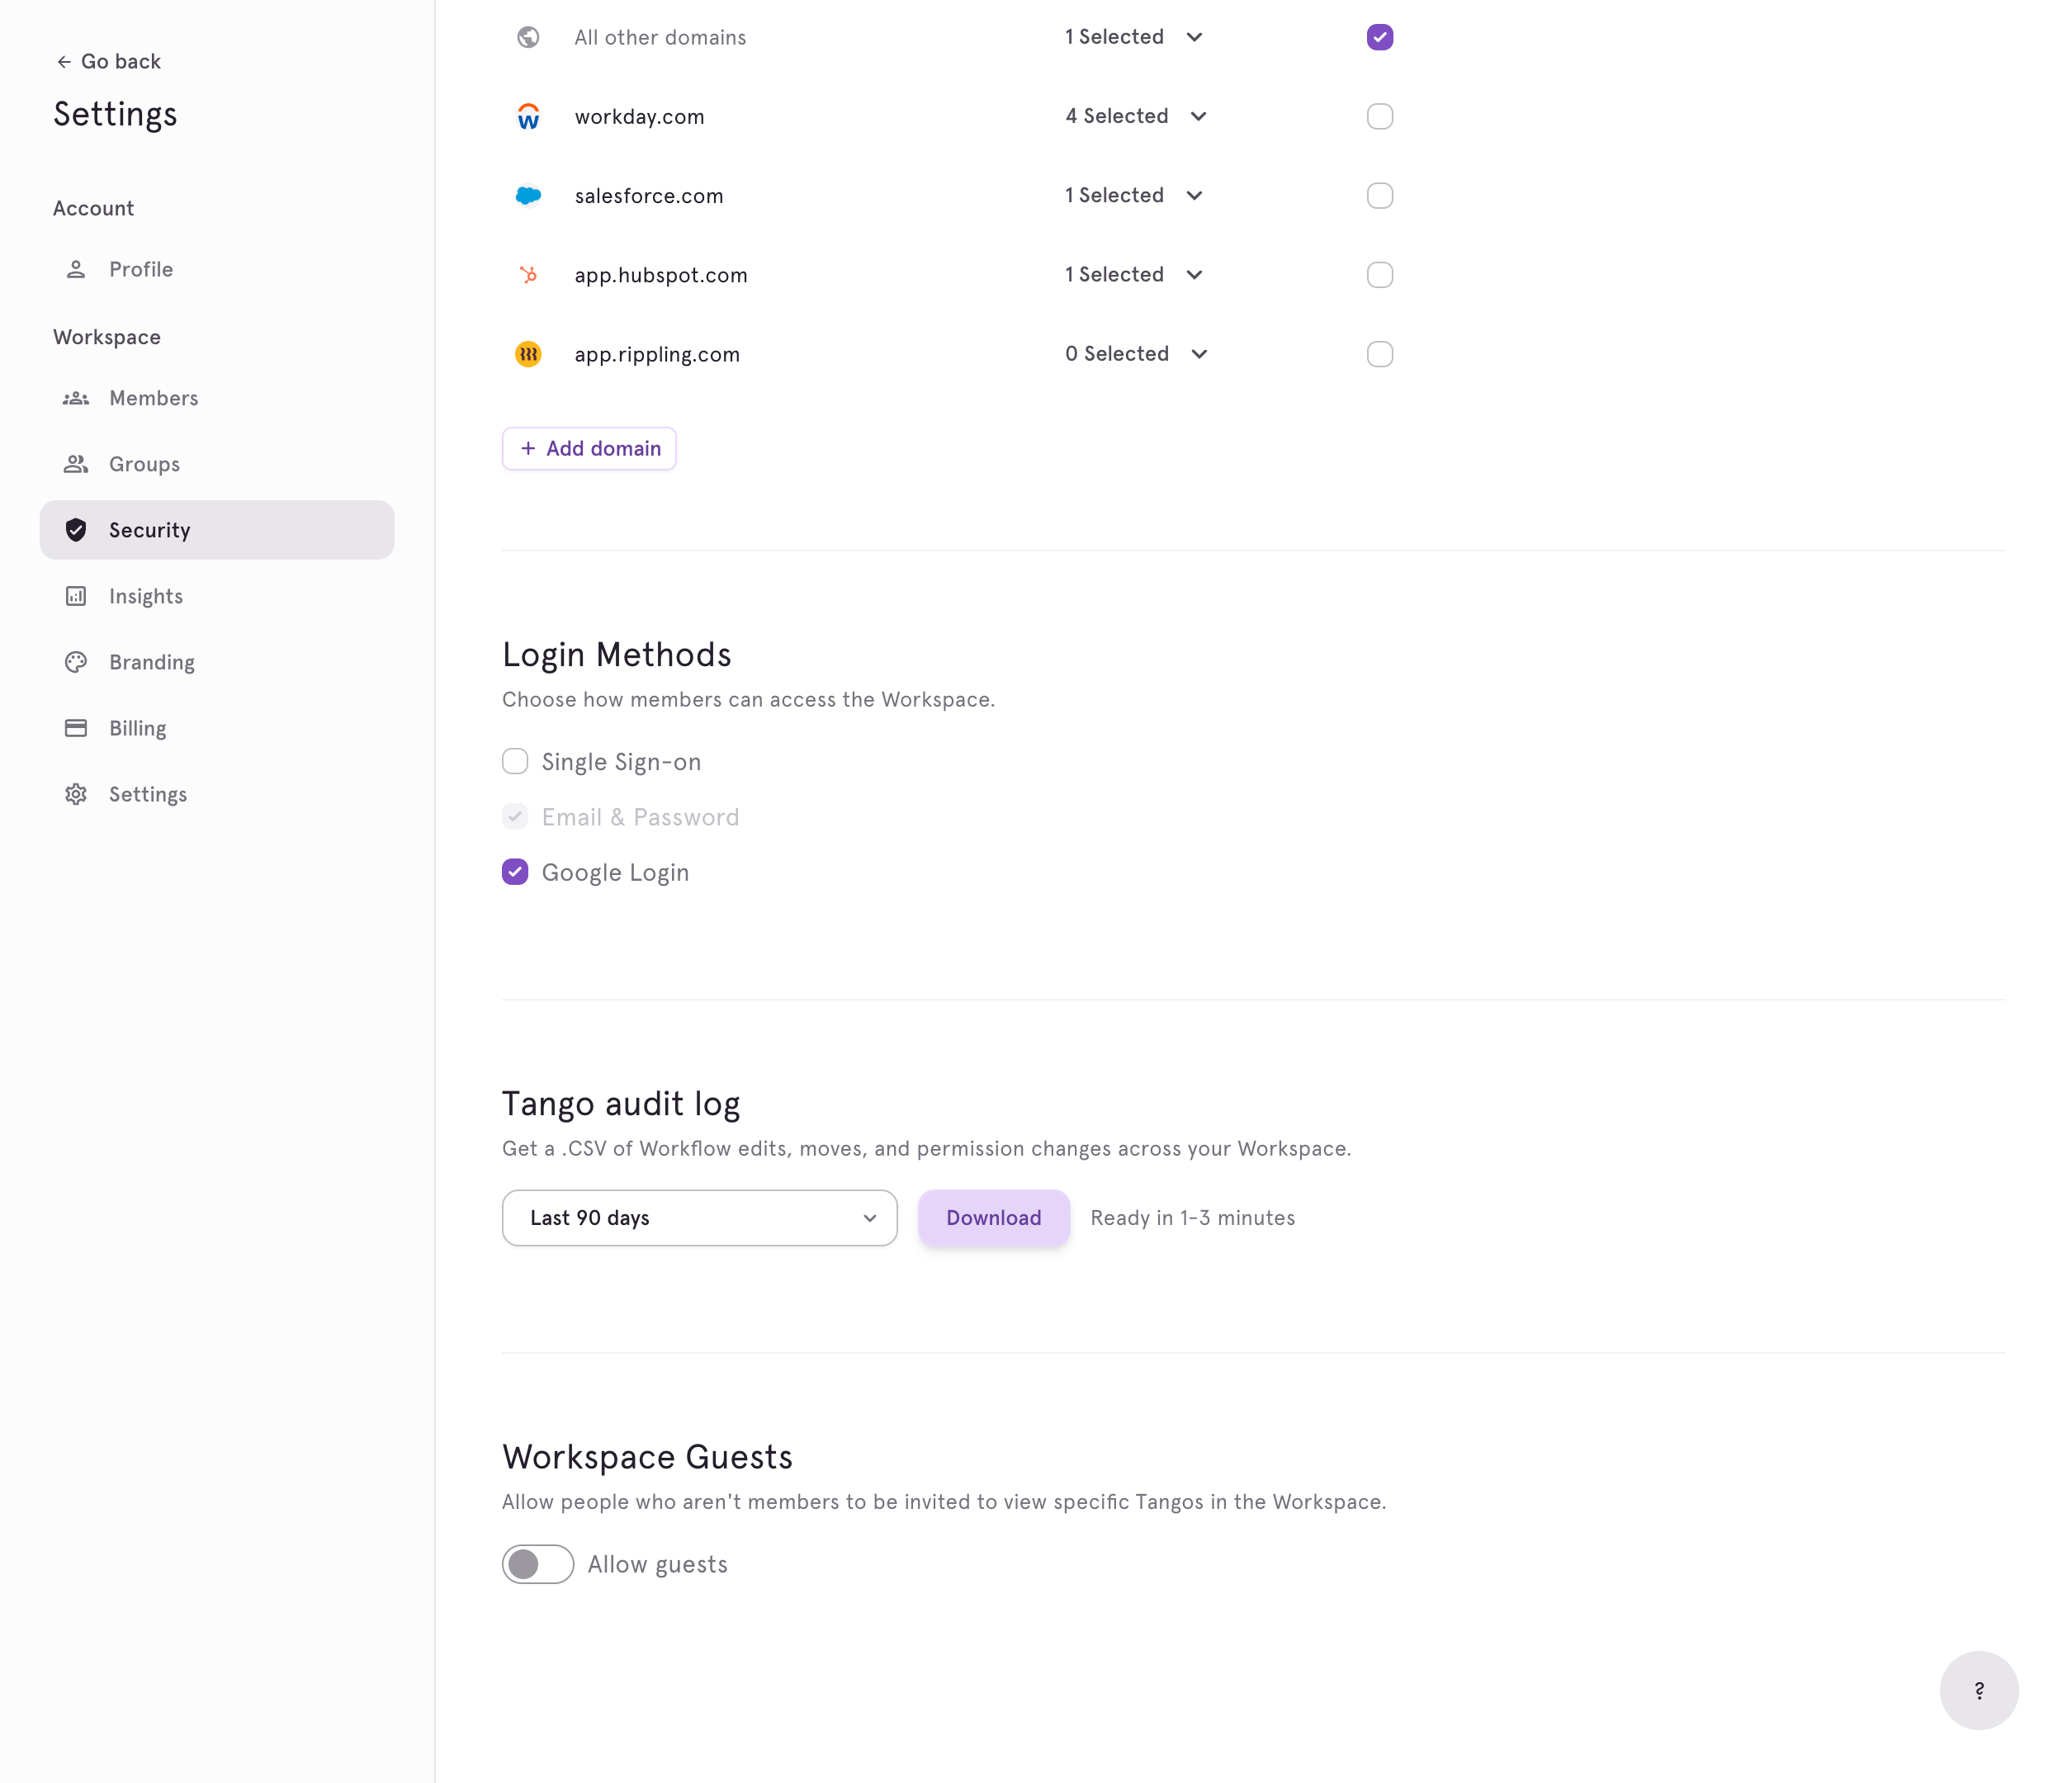The width and height of the screenshot is (2072, 1783).
Task: Open the Profile account page
Action: tap(217, 269)
